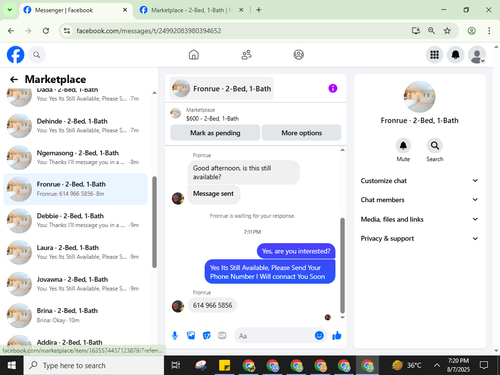Reload the current page
This screenshot has height=375, width=500.
46,31
